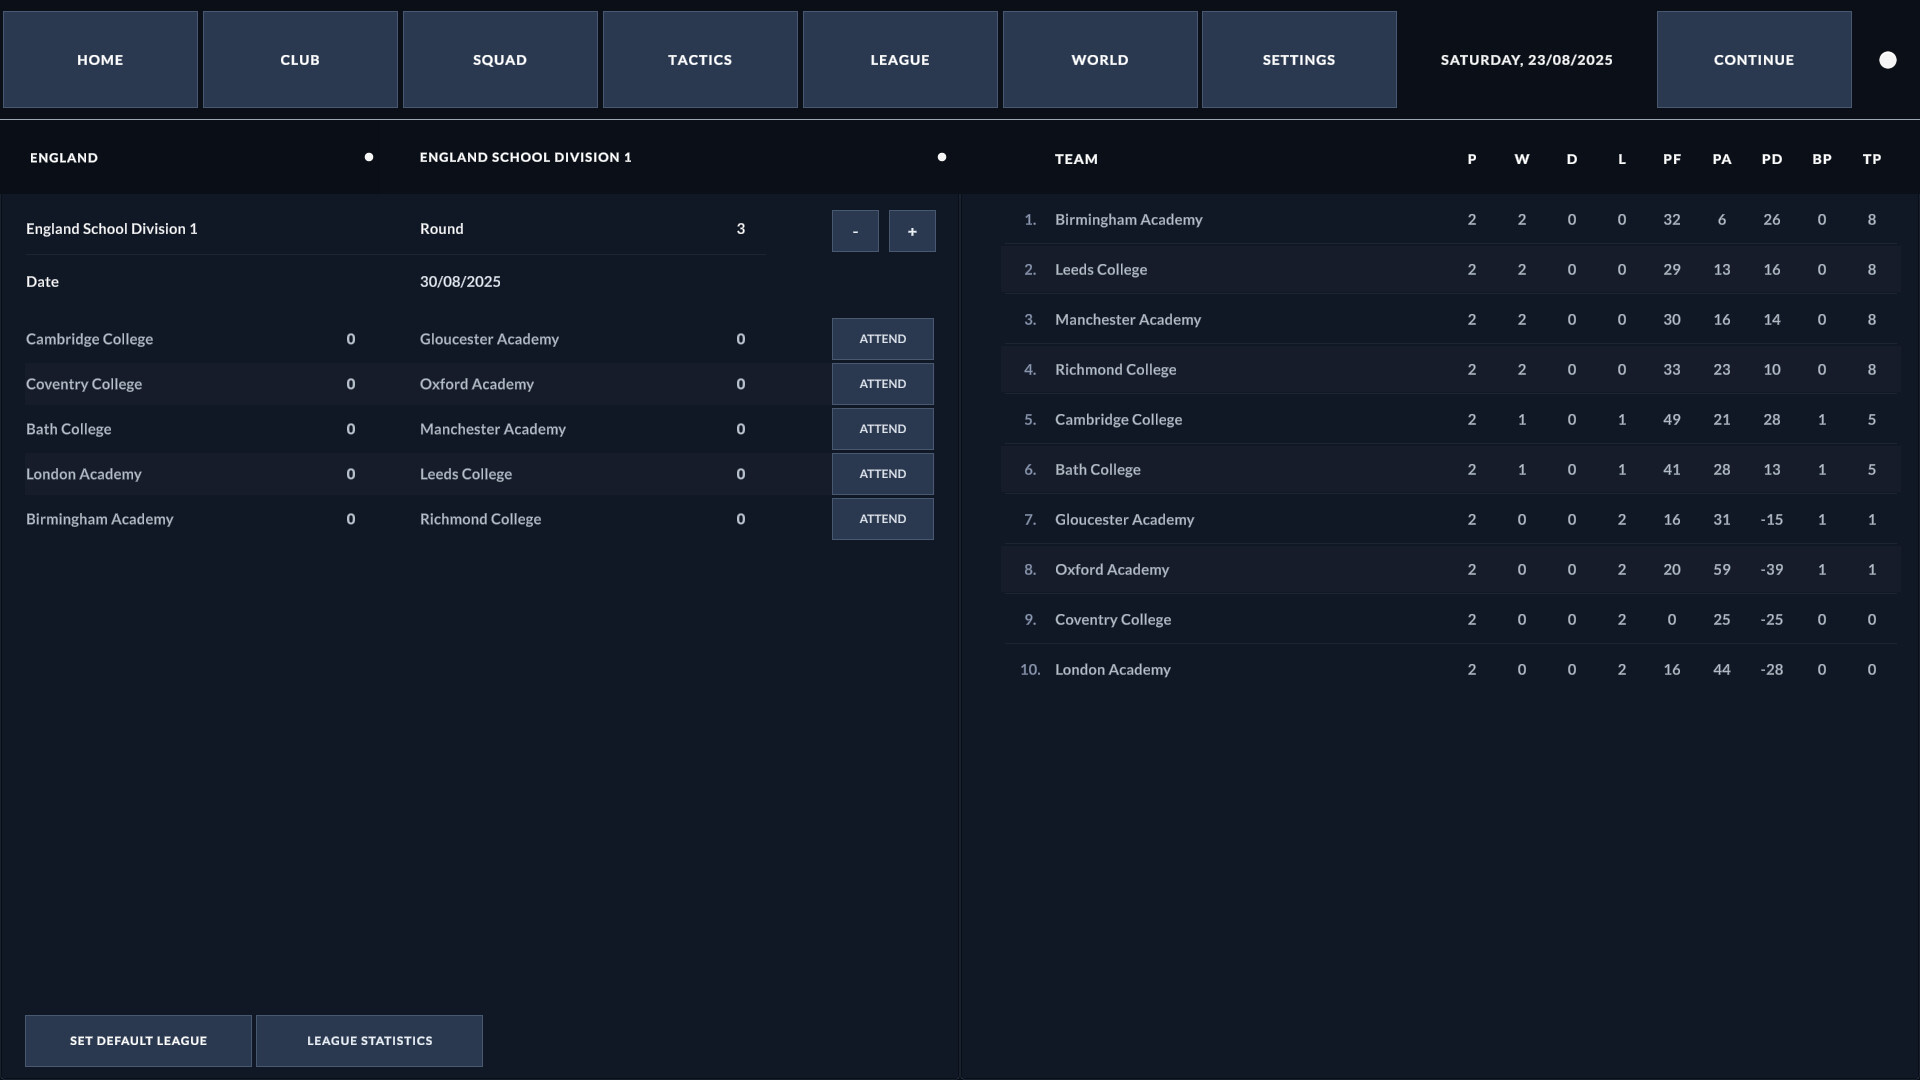Click Set Default League button
The height and width of the screenshot is (1080, 1920).
[x=138, y=1041]
